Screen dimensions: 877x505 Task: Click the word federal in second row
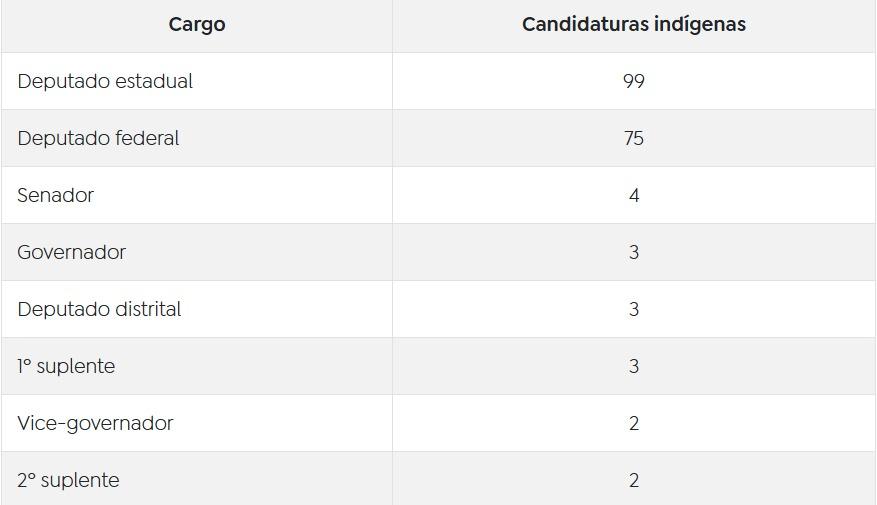point(147,138)
